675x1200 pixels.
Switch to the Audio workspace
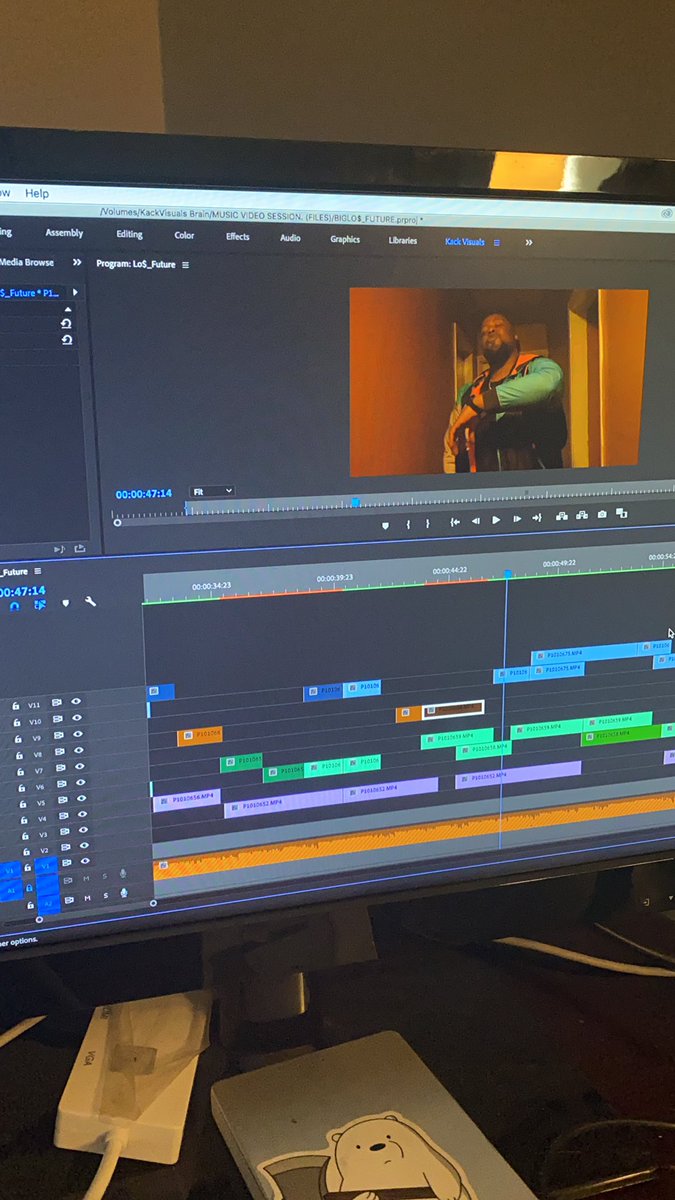tap(290, 238)
